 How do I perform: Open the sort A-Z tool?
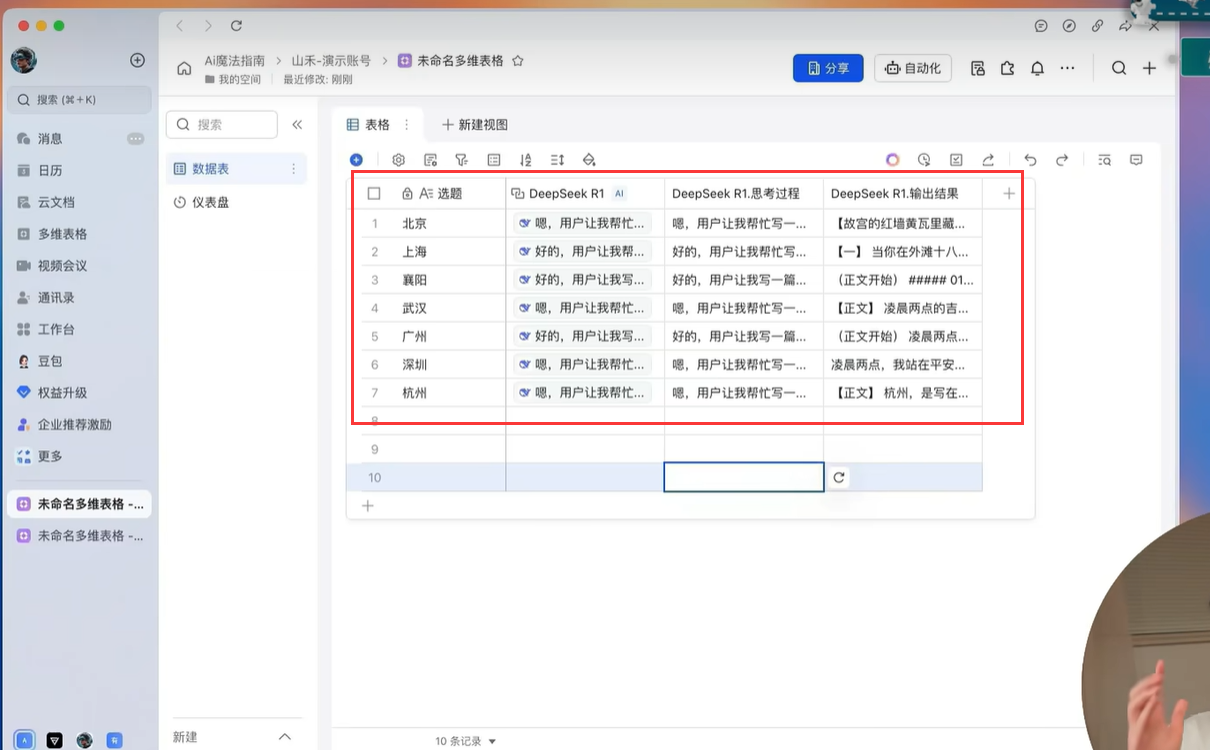pyautogui.click(x=526, y=160)
